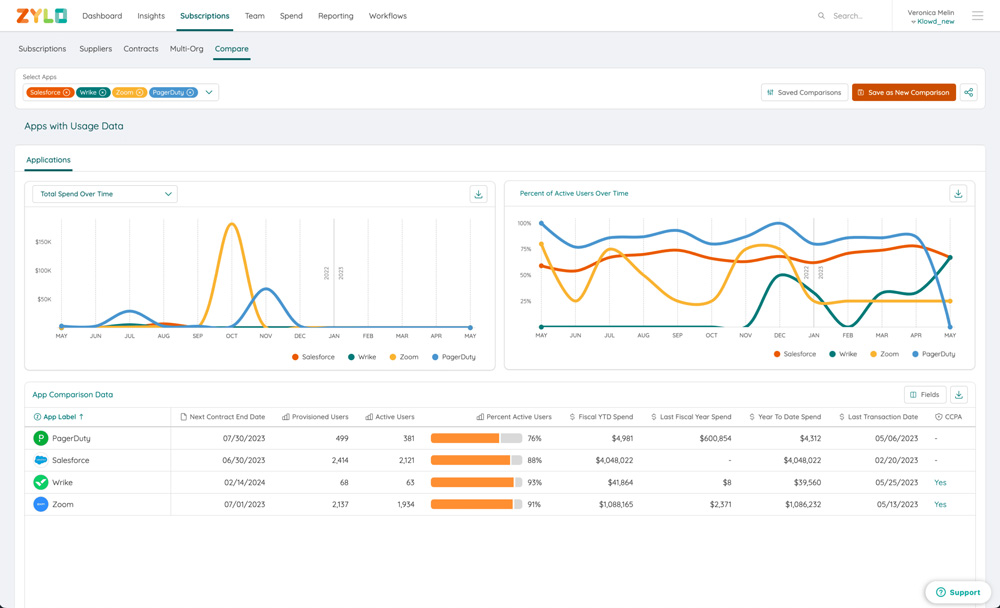Toggle Salesforce in the active users legend
1000x608 pixels.
tap(795, 354)
